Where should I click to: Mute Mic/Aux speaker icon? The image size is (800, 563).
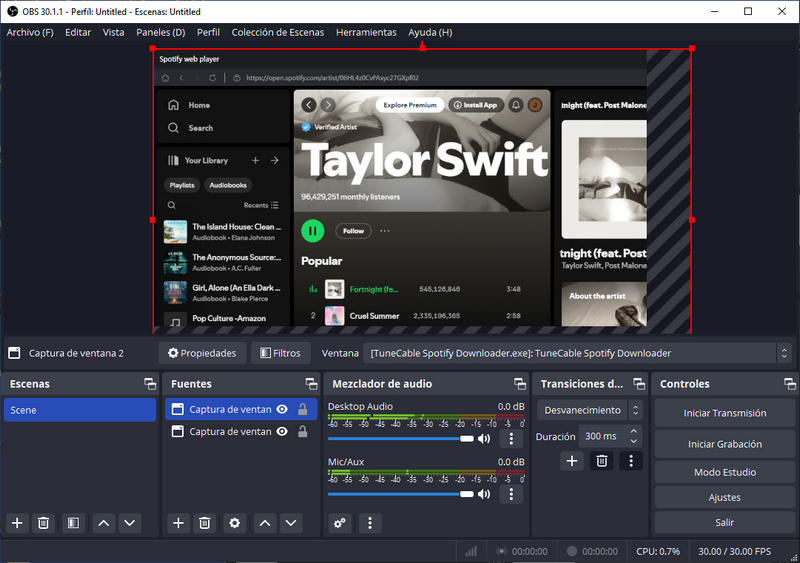coord(484,494)
